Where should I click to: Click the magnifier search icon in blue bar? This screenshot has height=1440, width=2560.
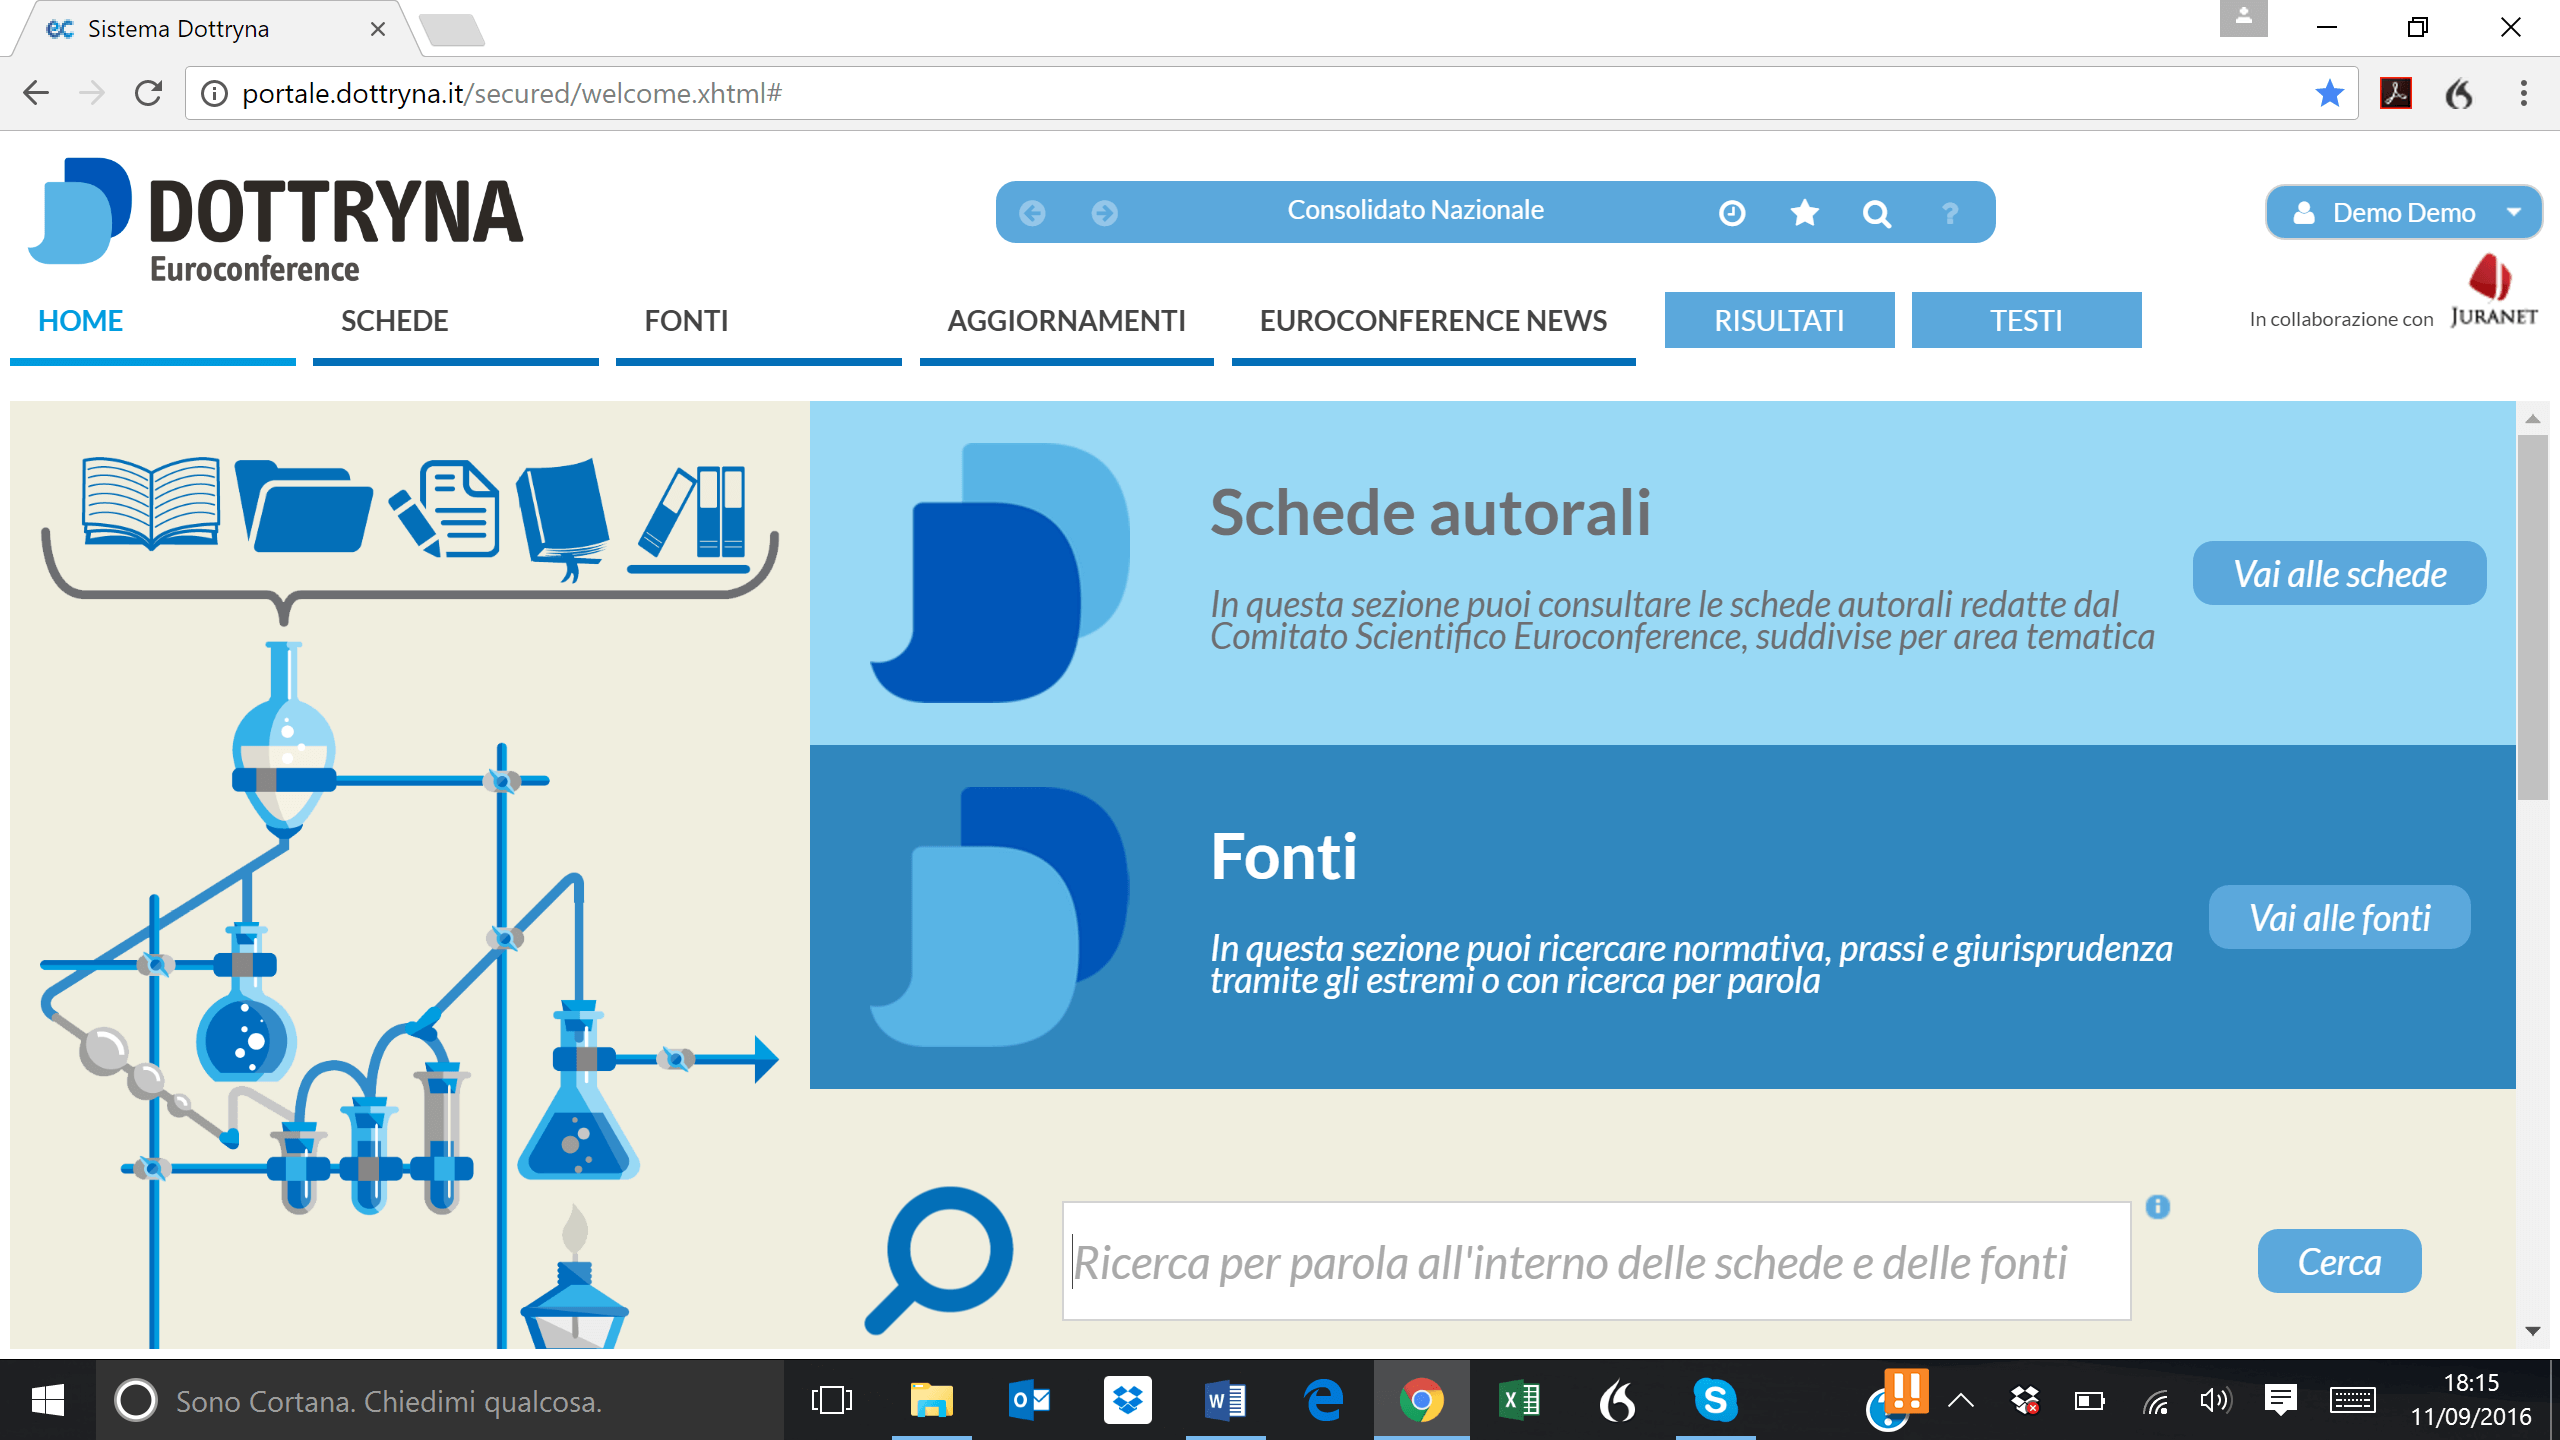(1877, 213)
